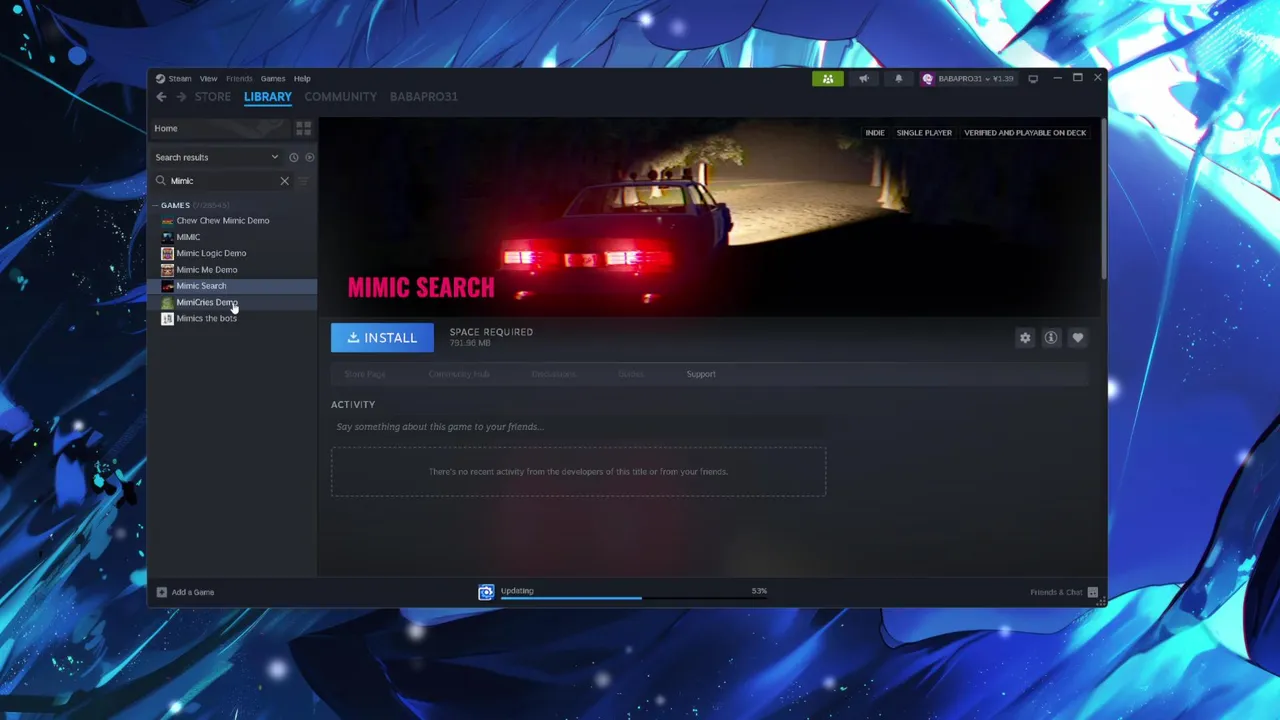
Task: Open the Steam menu in the title bar
Action: pos(180,78)
